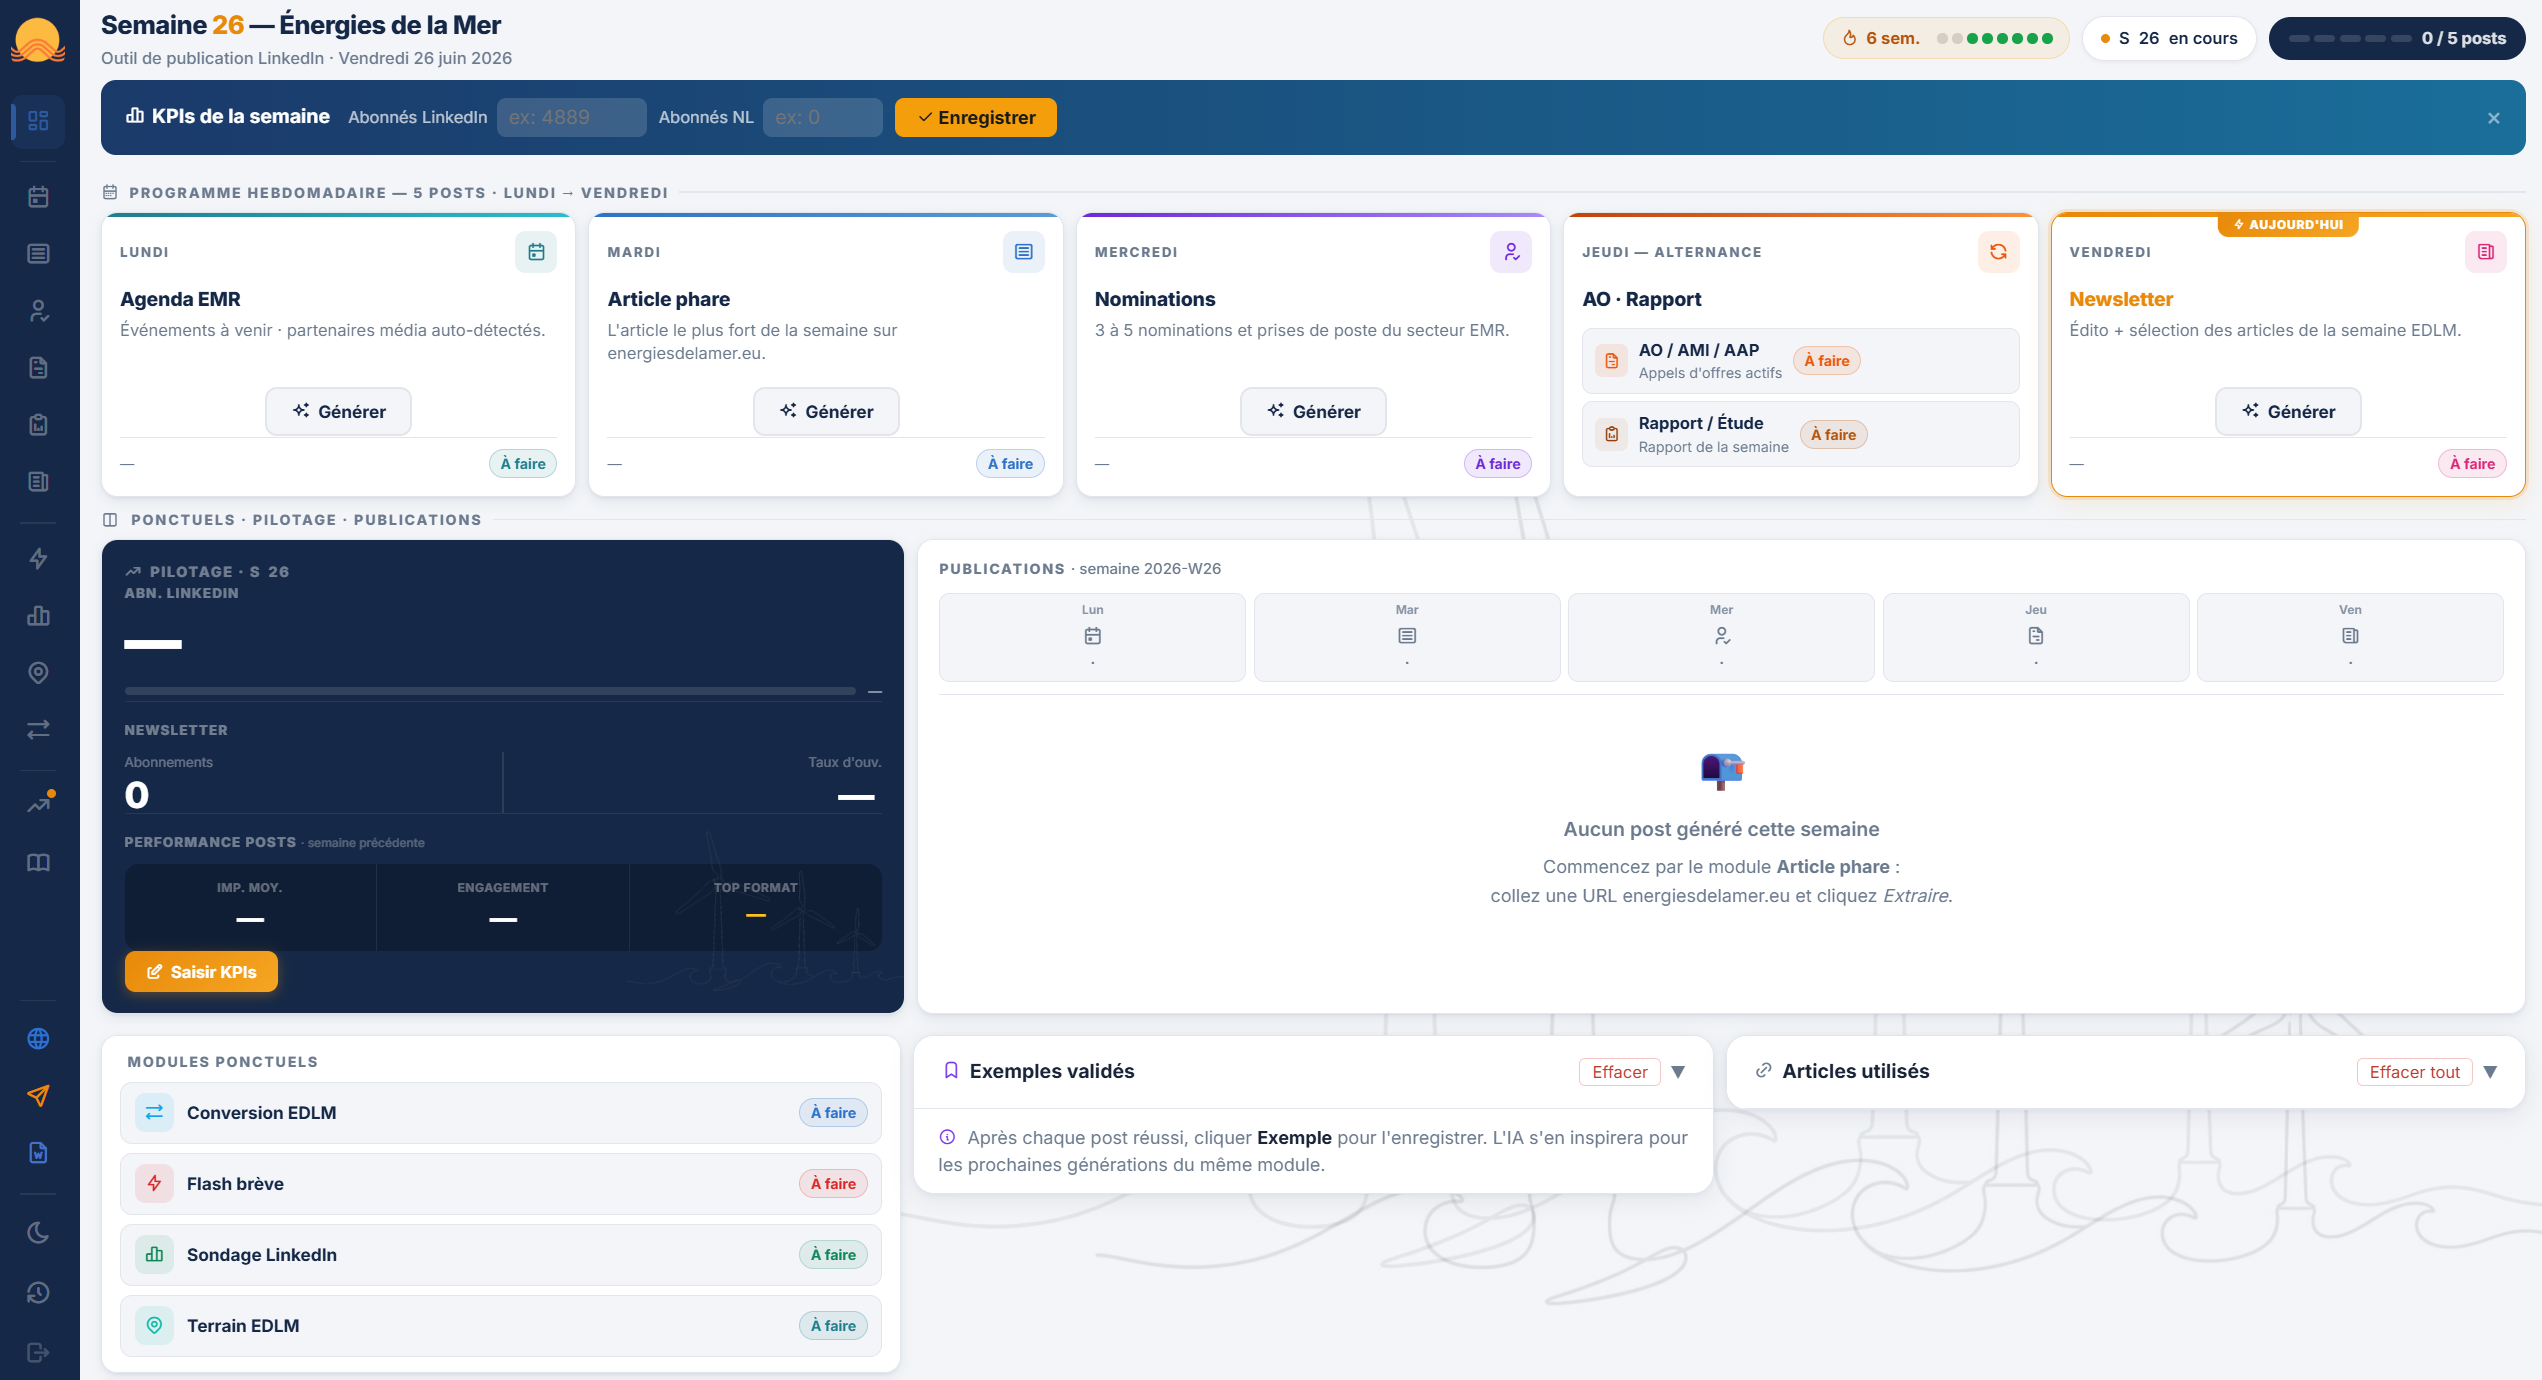
Task: Click the Abonnés NL input field
Action: pyautogui.click(x=823, y=118)
